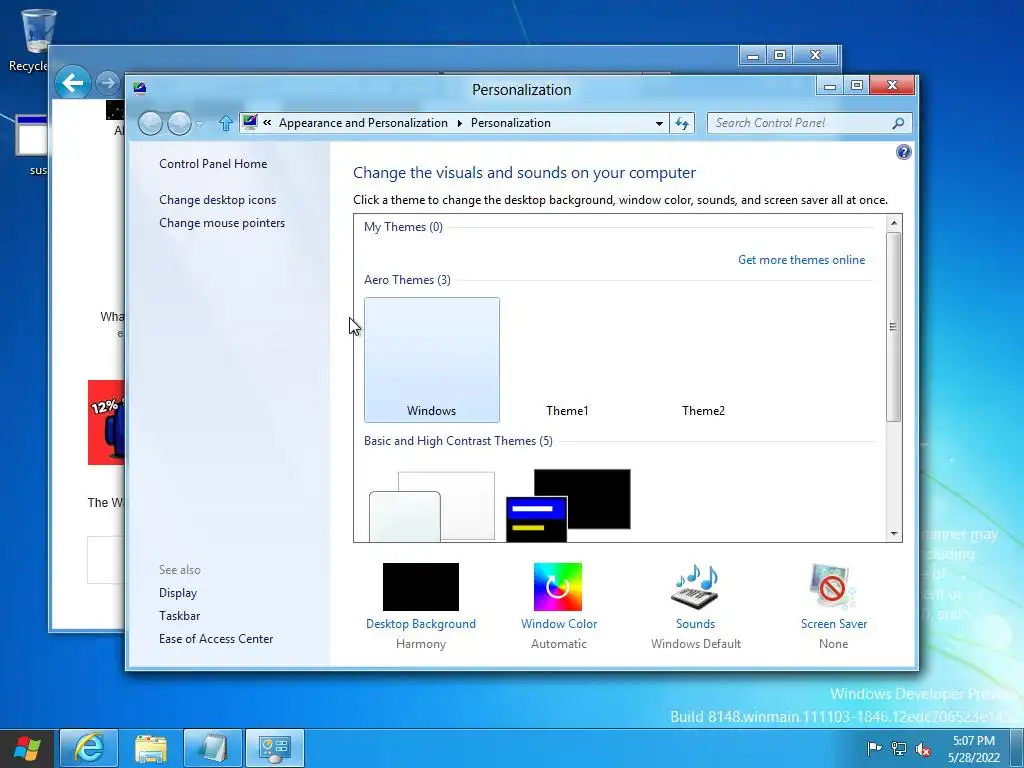Open the Start button on the taskbar
This screenshot has width=1024, height=768.
click(26, 748)
